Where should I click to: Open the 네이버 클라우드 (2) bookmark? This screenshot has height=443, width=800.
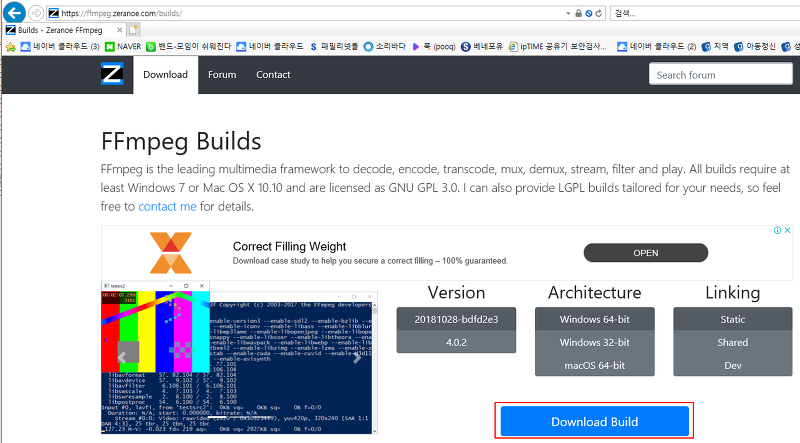657,46
